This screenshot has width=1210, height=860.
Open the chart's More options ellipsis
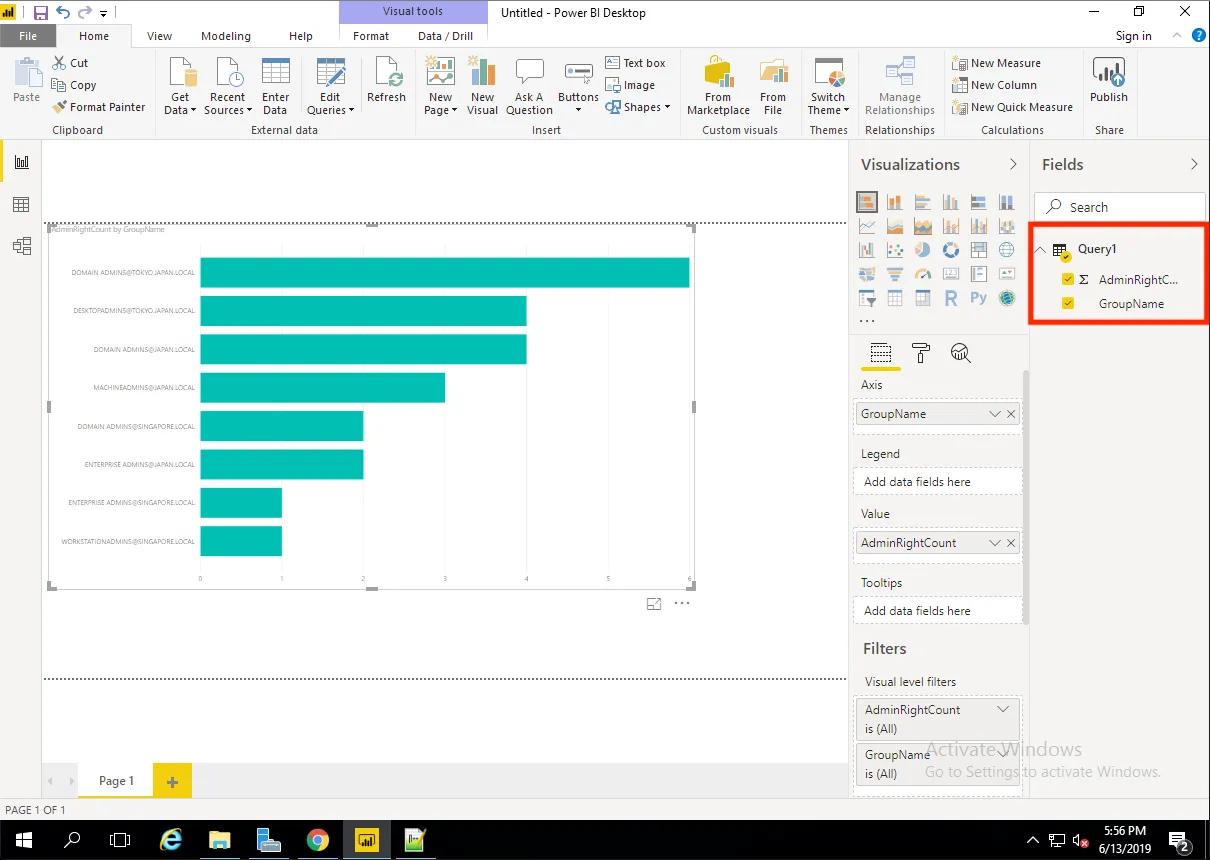click(x=682, y=604)
